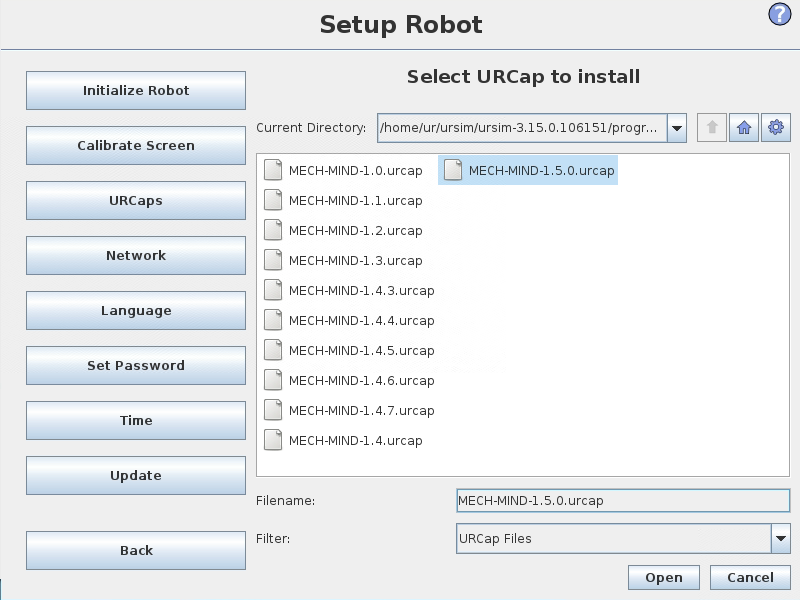The image size is (800, 600).
Task: Open file chooser settings gear
Action: tap(775, 128)
